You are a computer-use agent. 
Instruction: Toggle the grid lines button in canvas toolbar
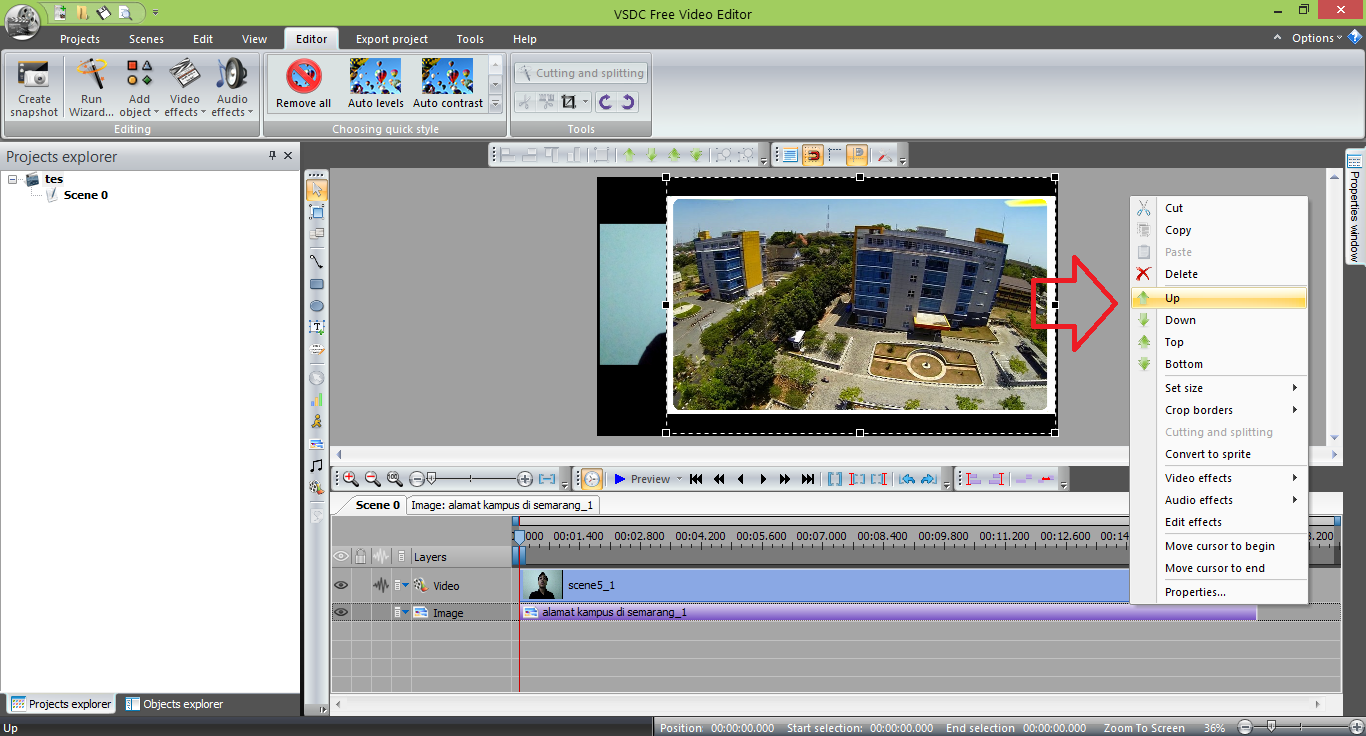tap(835, 155)
